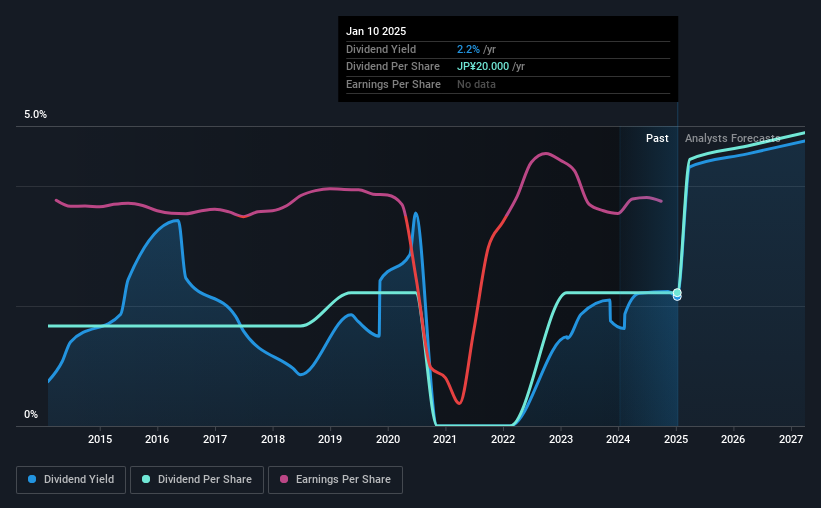The width and height of the screenshot is (821, 508).
Task: Click the pink Earnings Per Share legend dot
Action: click(x=284, y=479)
